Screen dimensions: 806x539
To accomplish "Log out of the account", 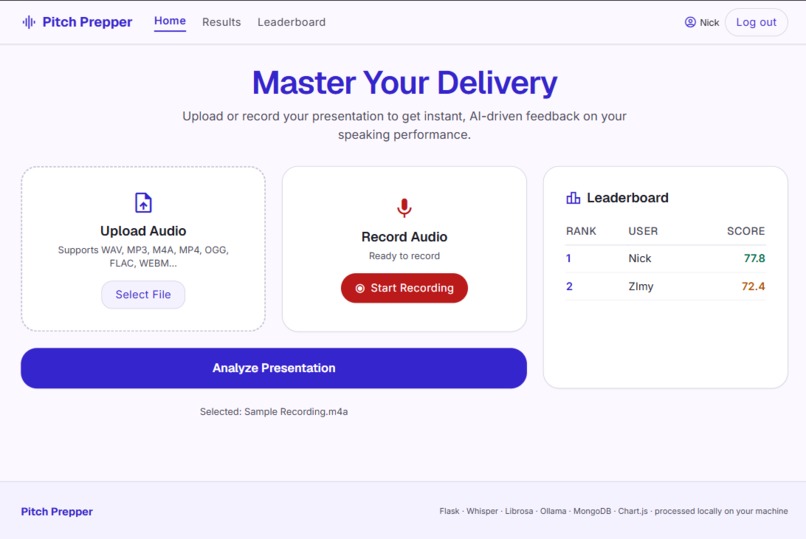I will [756, 22].
